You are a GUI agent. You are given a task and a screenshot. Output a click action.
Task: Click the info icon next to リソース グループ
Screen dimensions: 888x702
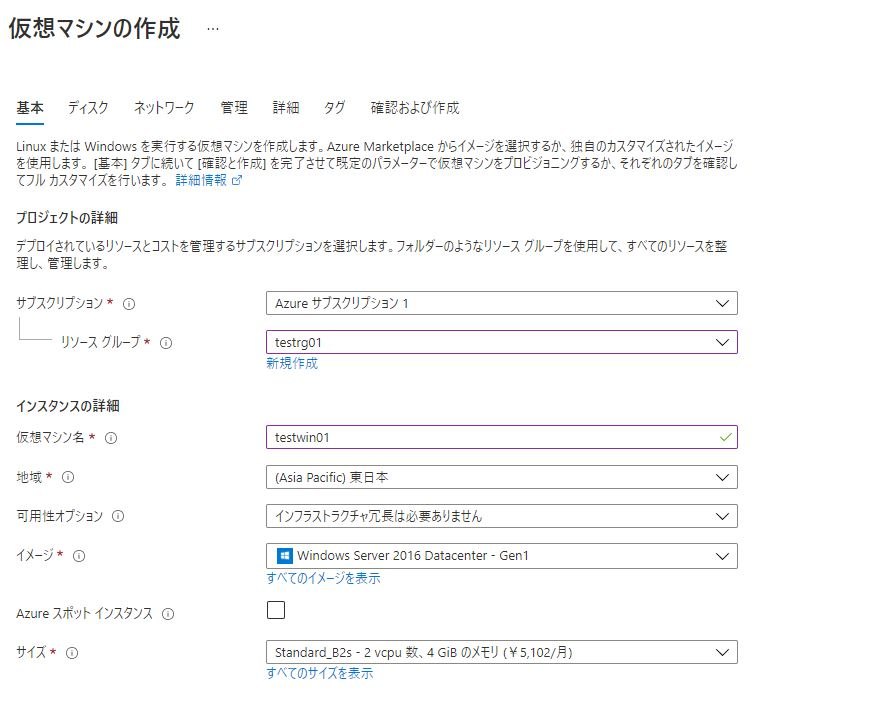166,343
